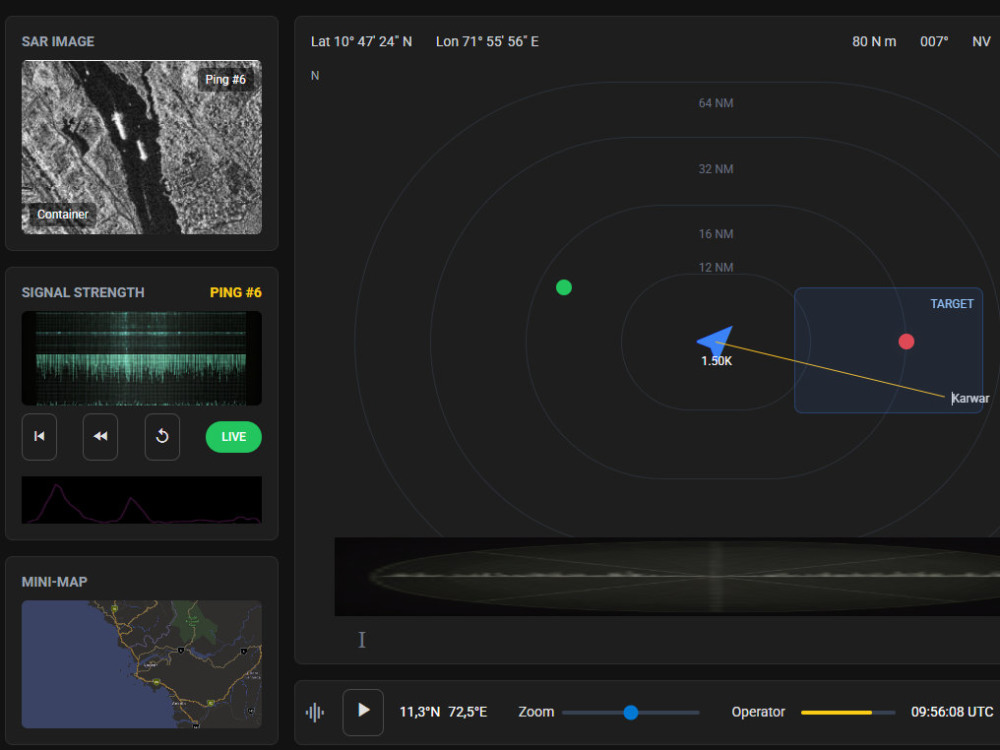Select the green contact dot on radar
Viewport: 1000px width, 750px height.
pos(564,288)
